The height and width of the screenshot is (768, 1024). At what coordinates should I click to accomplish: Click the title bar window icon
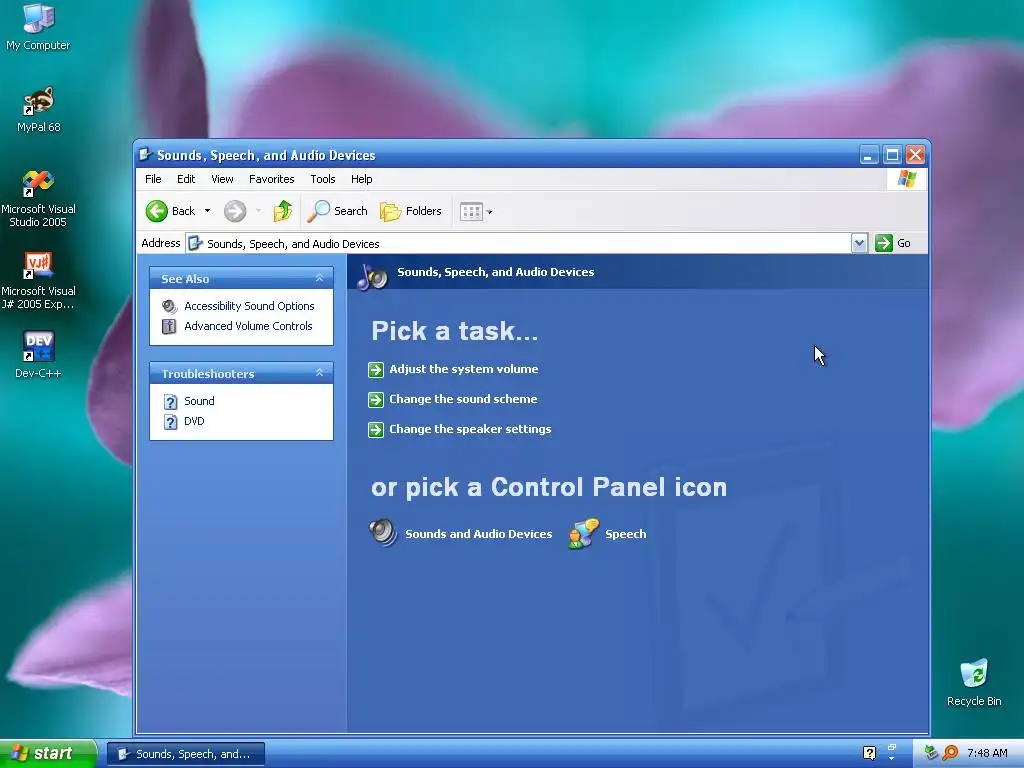pyautogui.click(x=146, y=155)
